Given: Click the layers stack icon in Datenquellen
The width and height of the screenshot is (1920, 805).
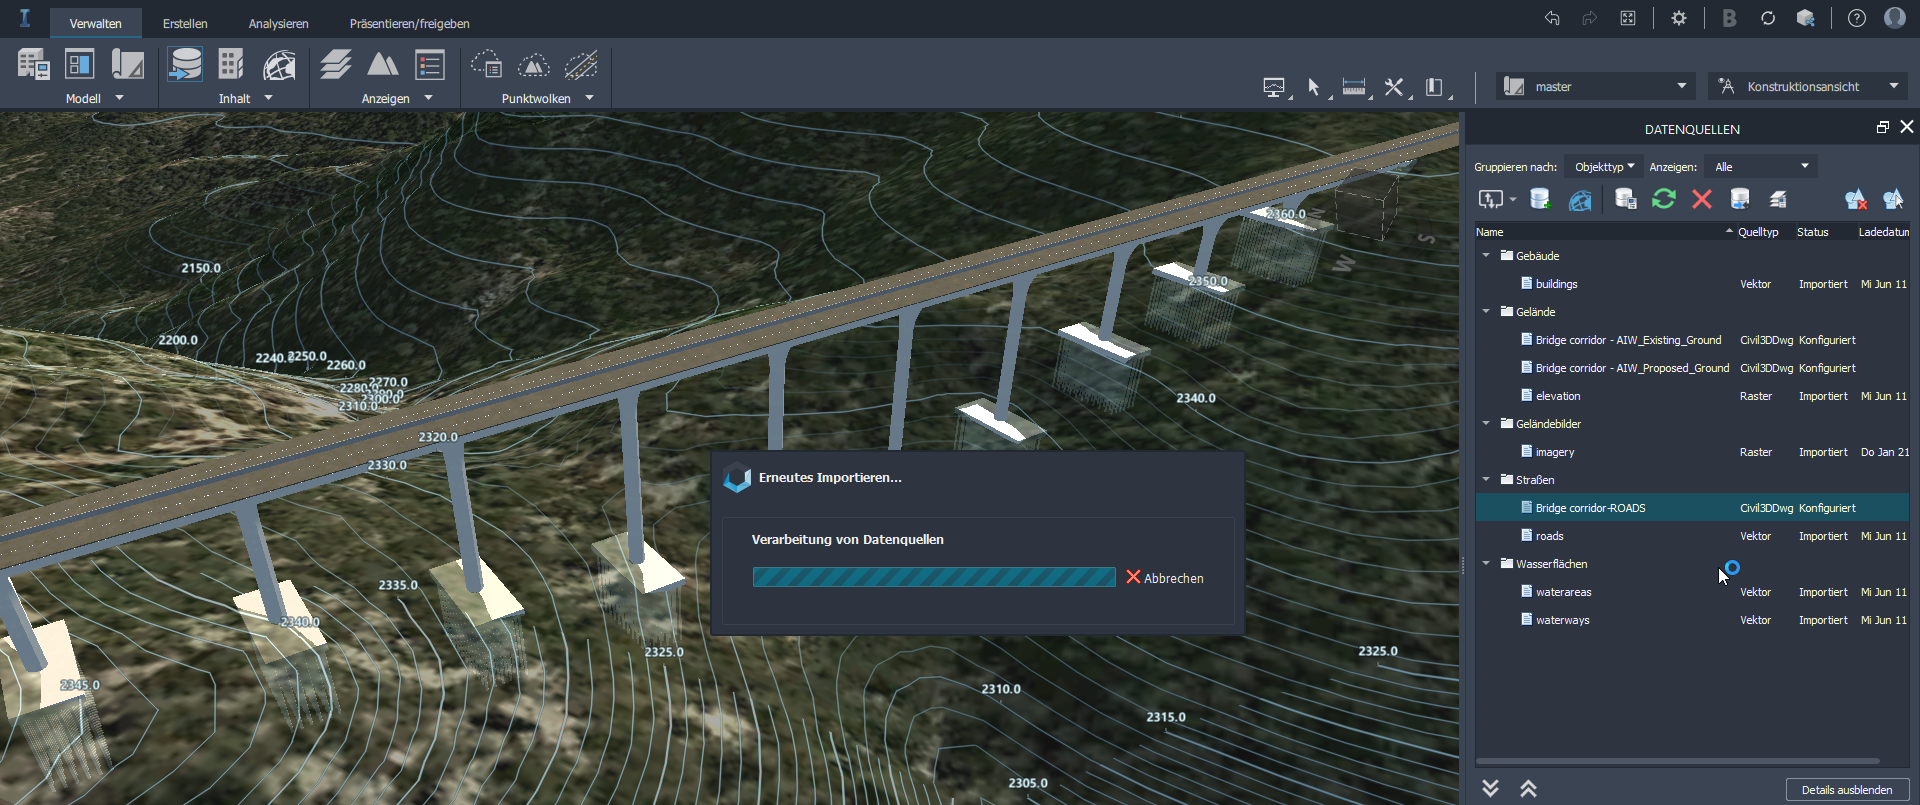Looking at the screenshot, I should (x=1778, y=199).
